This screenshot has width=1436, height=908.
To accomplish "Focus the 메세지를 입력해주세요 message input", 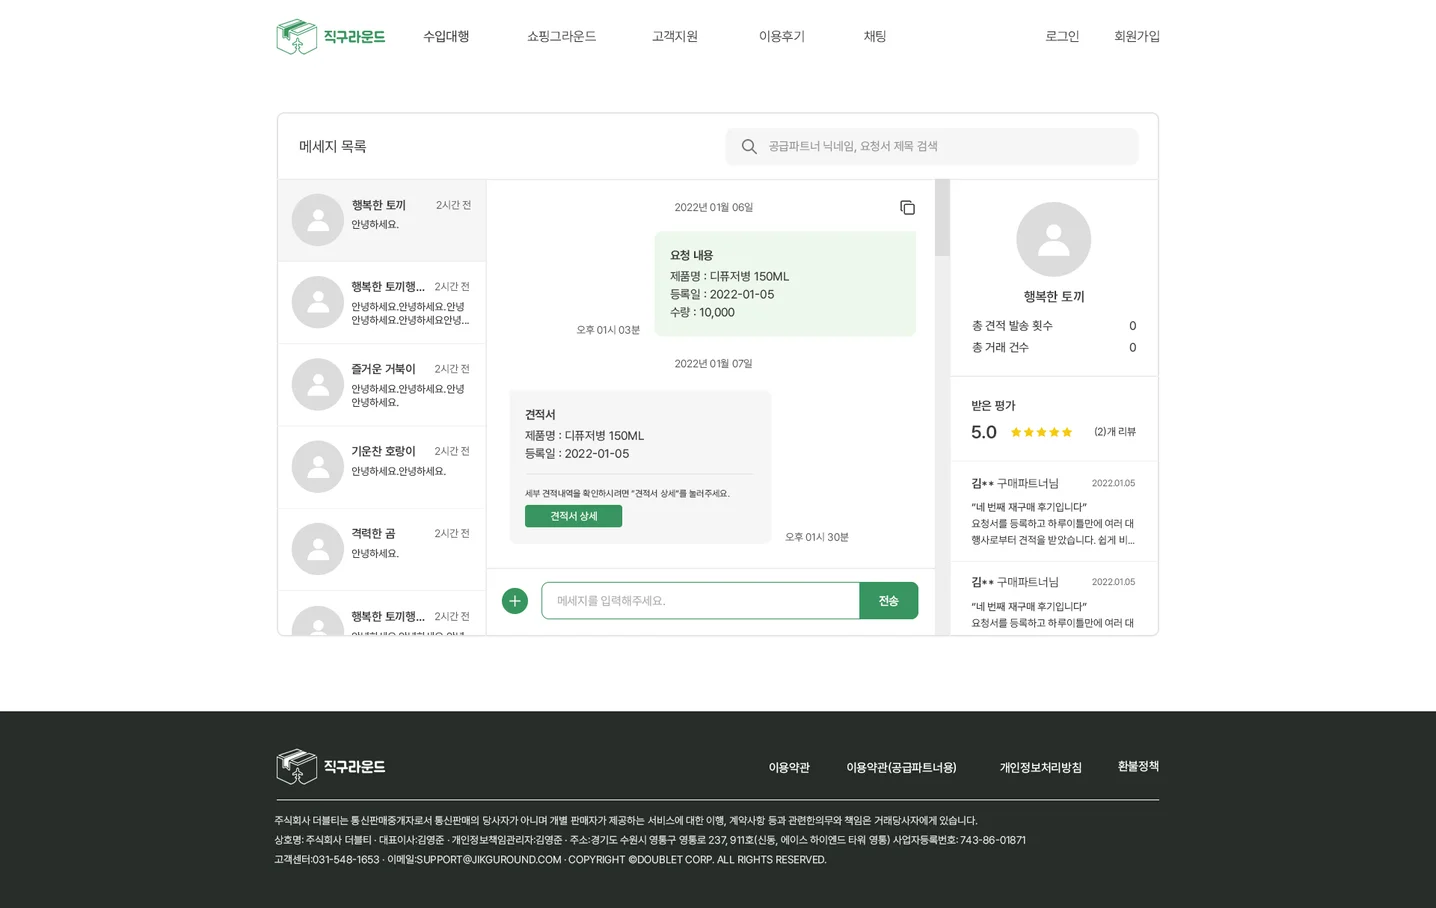I will click(700, 601).
